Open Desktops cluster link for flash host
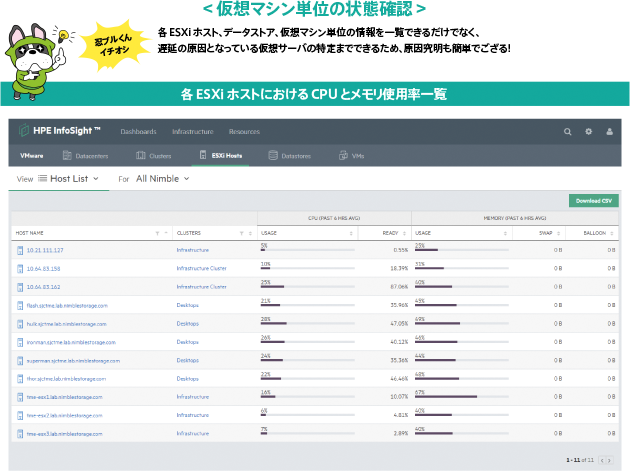Screen dimensions: 630x471 point(188,305)
